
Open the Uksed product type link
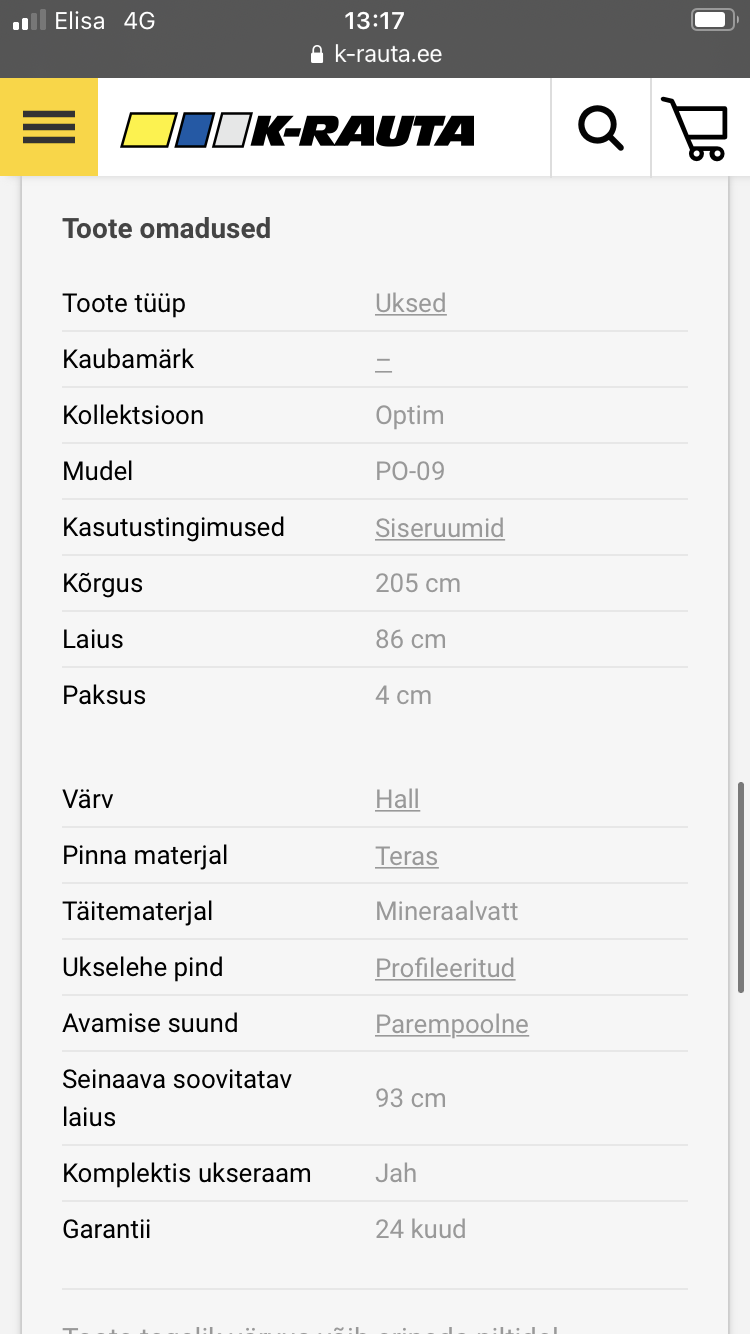410,303
